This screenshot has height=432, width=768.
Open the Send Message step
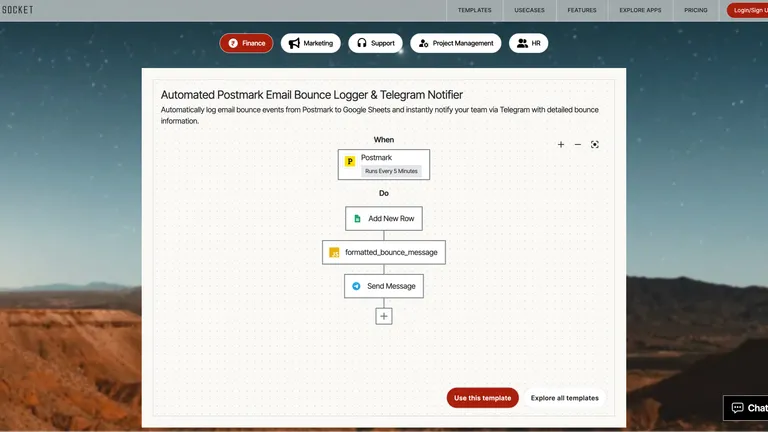pyautogui.click(x=384, y=286)
